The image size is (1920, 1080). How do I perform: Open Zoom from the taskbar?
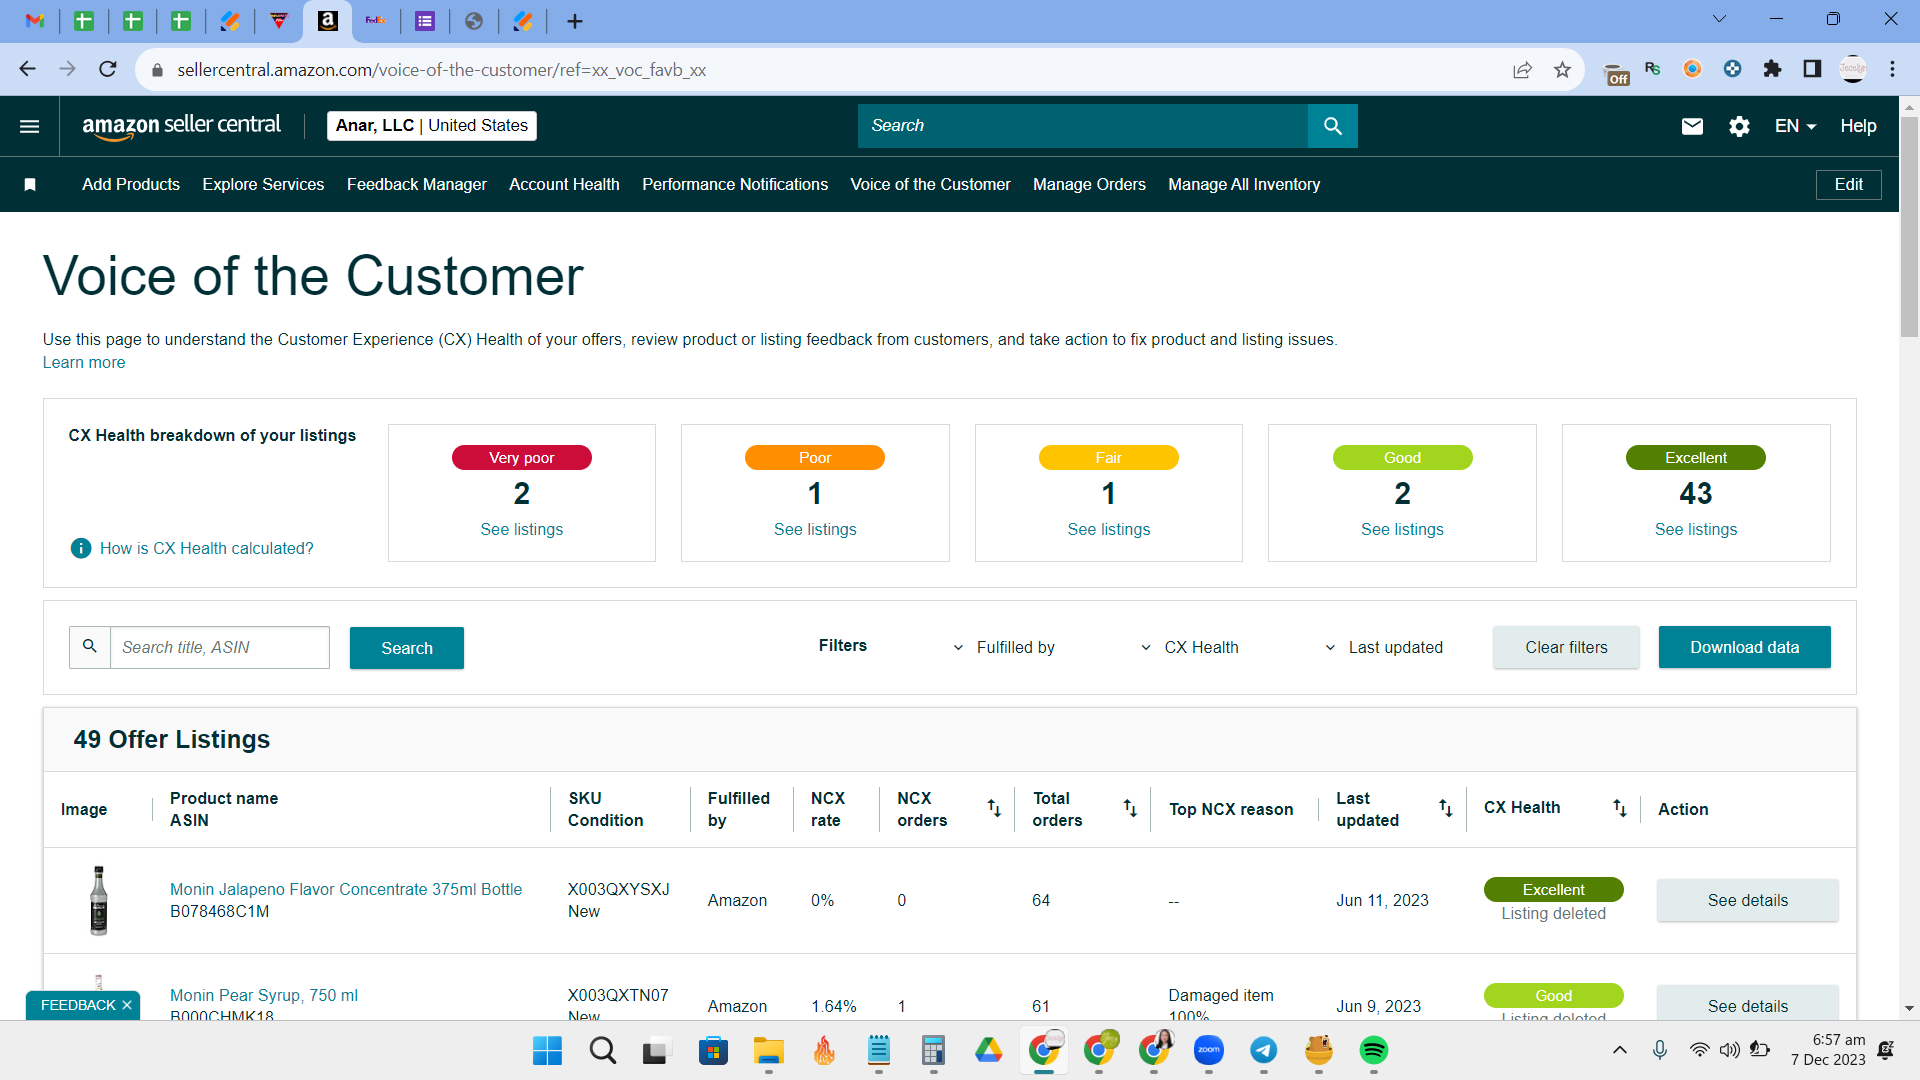click(1209, 1051)
